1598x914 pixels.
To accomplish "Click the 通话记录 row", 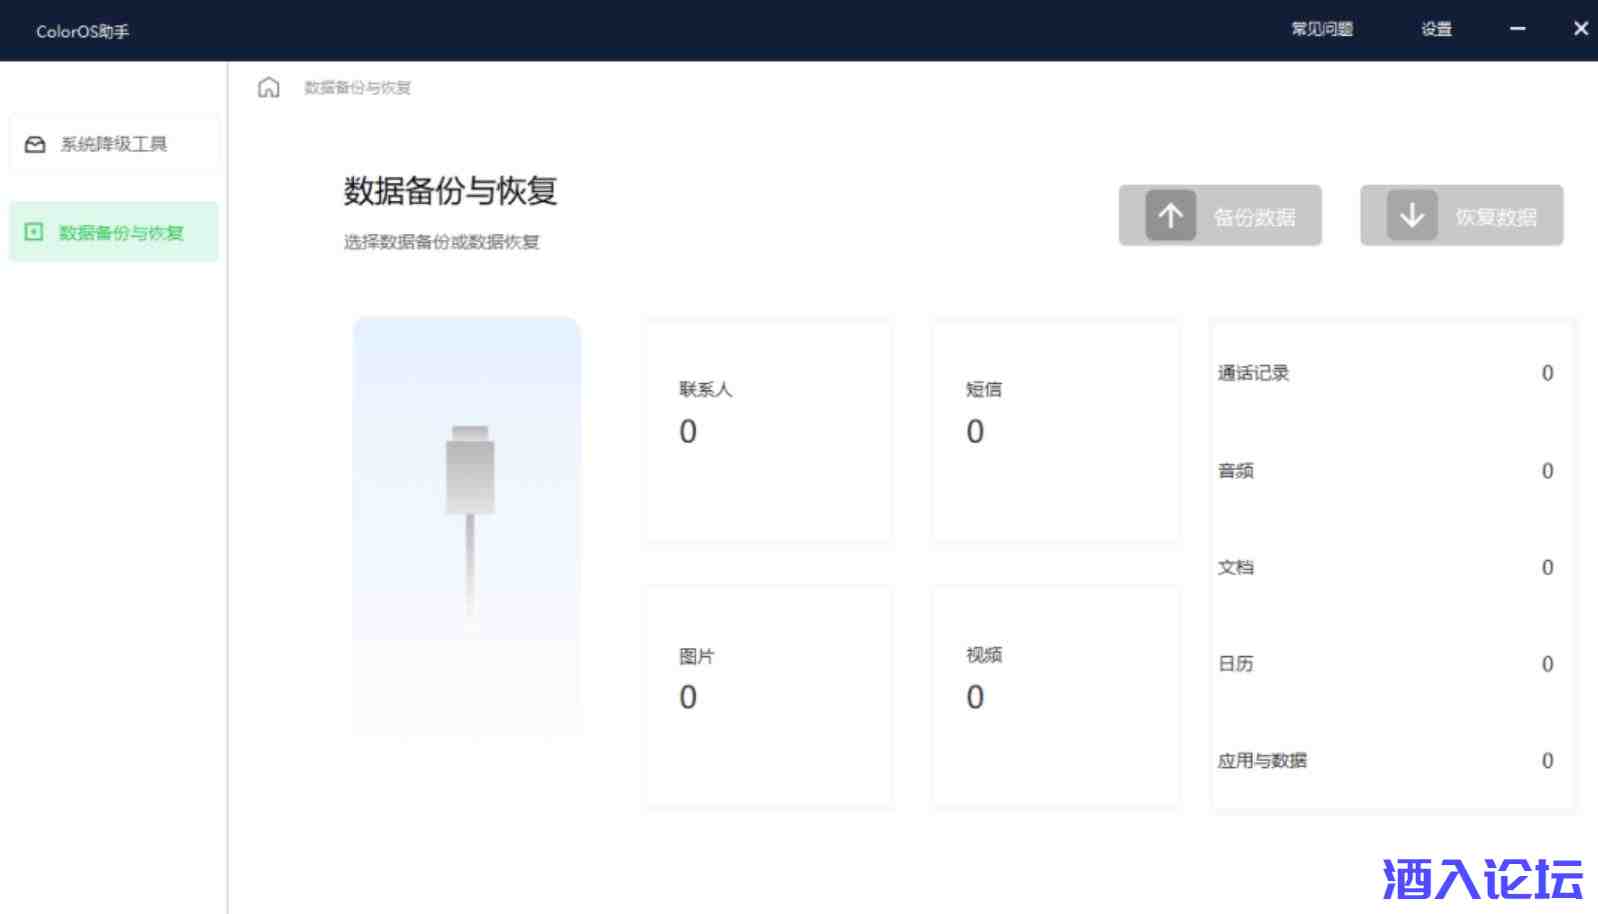I will 1385,373.
